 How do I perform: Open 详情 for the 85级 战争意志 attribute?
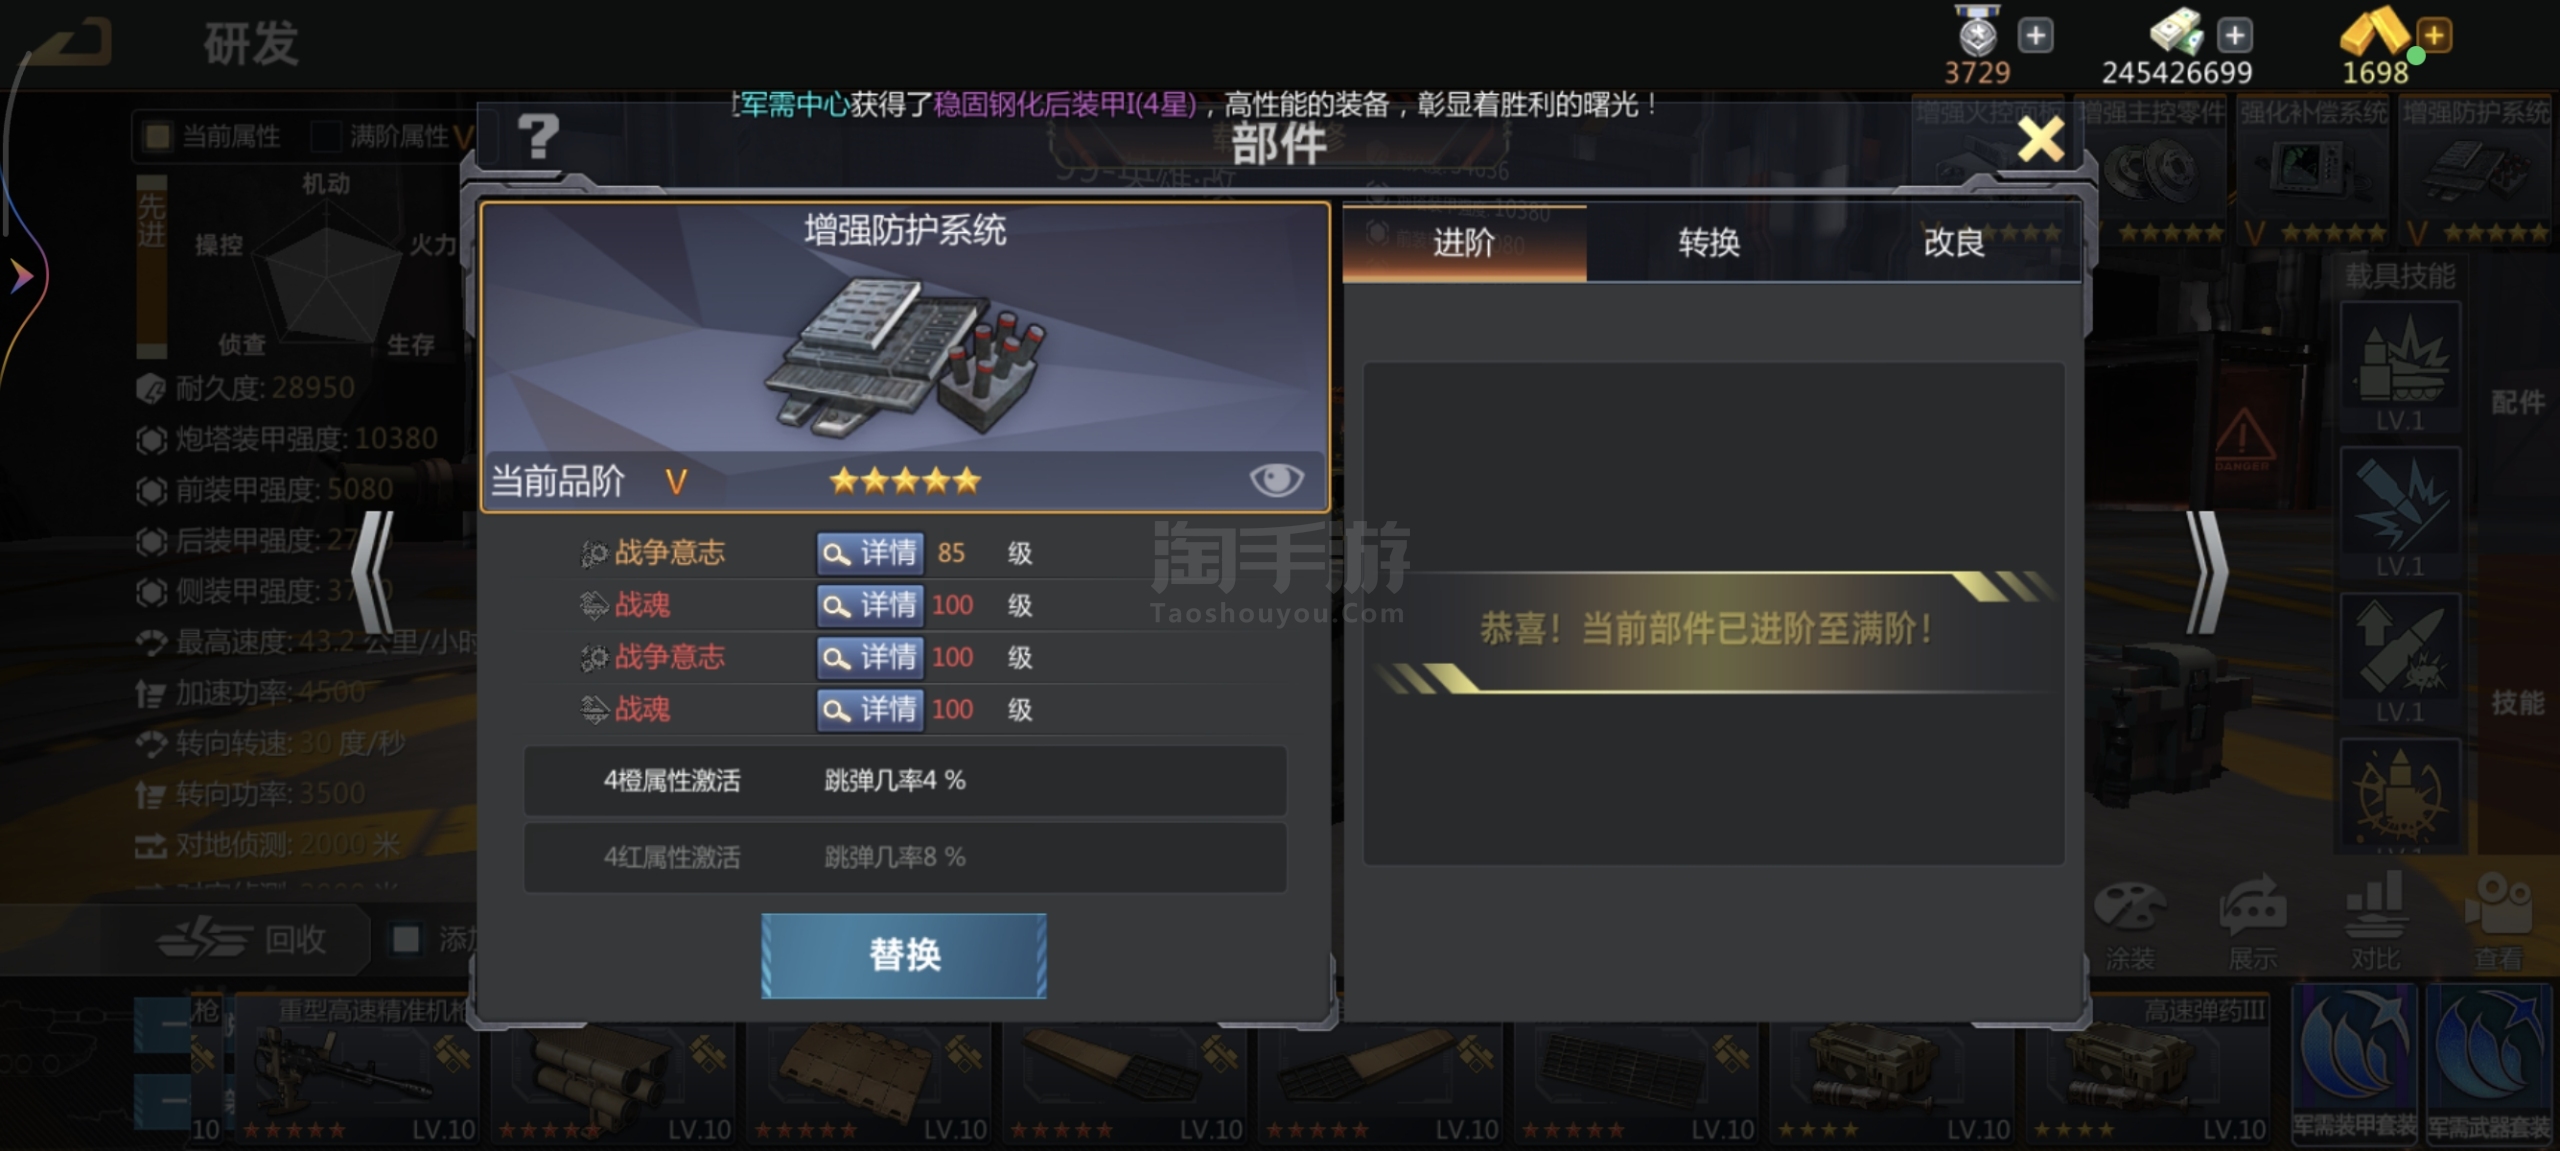pos(869,553)
